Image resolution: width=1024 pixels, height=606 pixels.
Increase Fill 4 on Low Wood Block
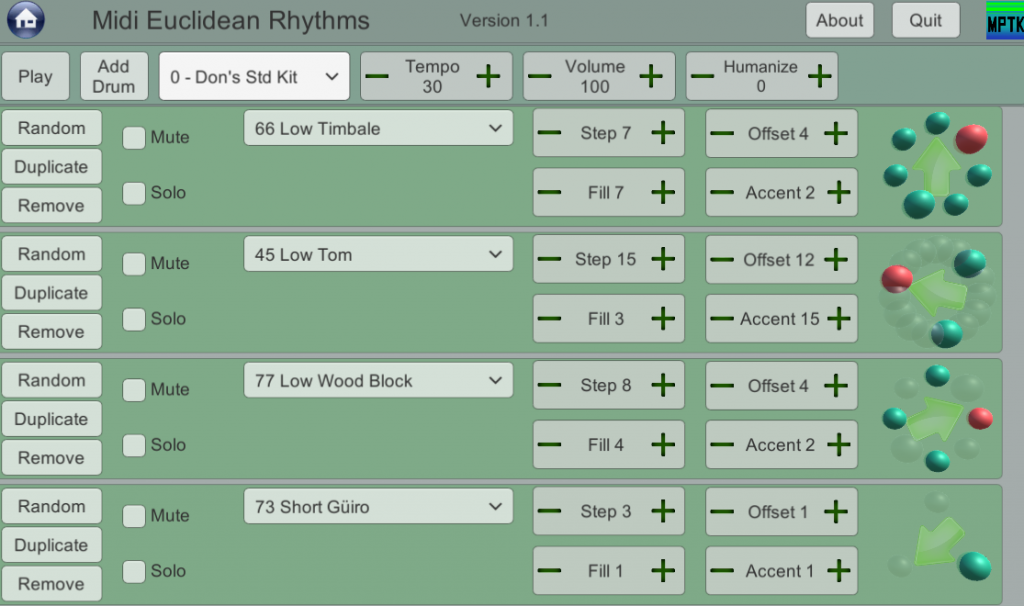pyautogui.click(x=663, y=445)
